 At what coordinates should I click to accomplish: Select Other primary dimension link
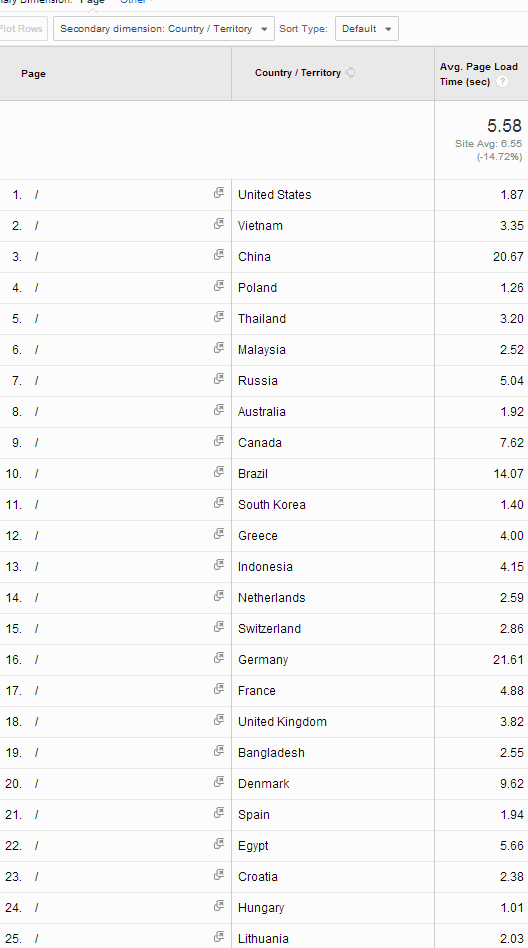pos(133,2)
